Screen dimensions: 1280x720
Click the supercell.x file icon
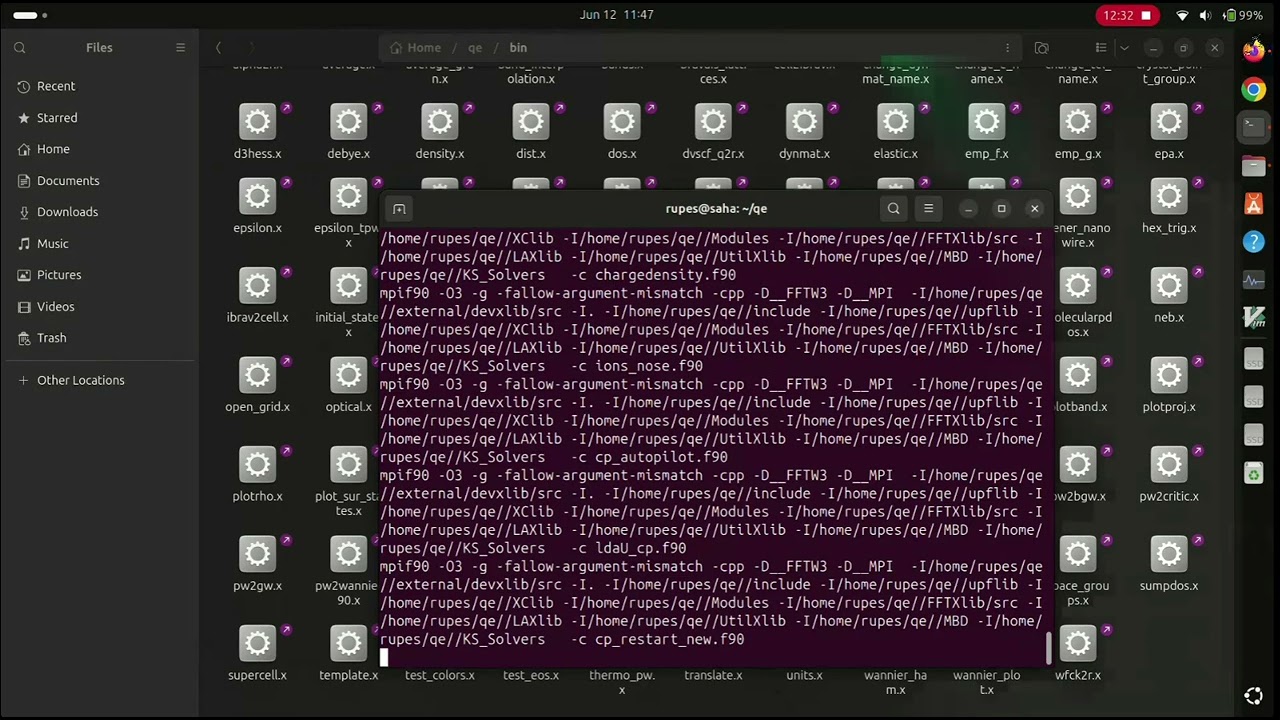257,643
